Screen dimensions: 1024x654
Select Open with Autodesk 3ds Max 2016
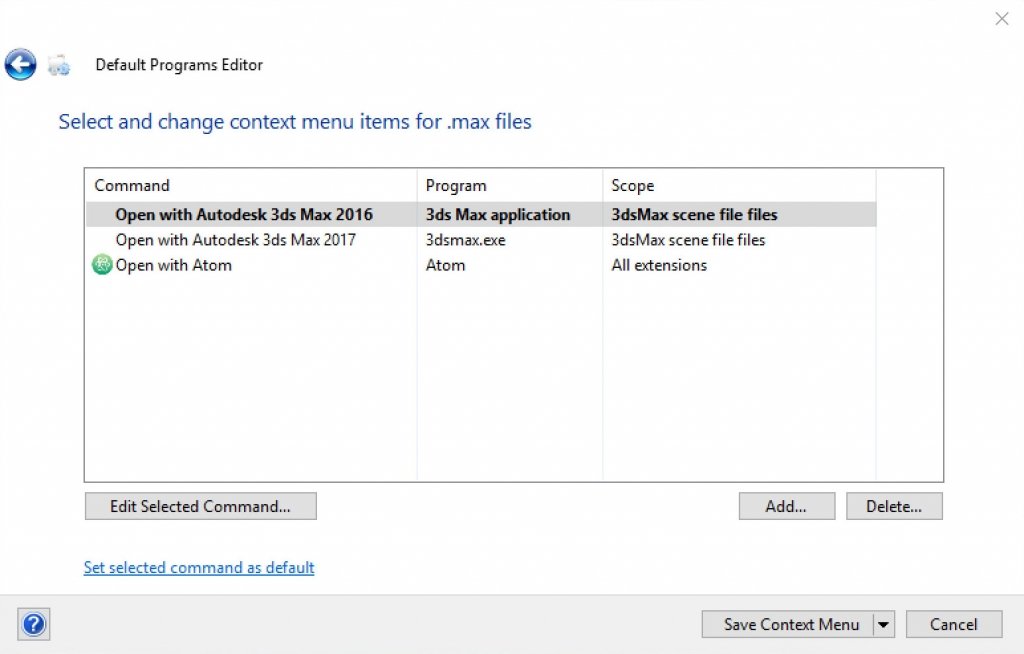coord(481,214)
